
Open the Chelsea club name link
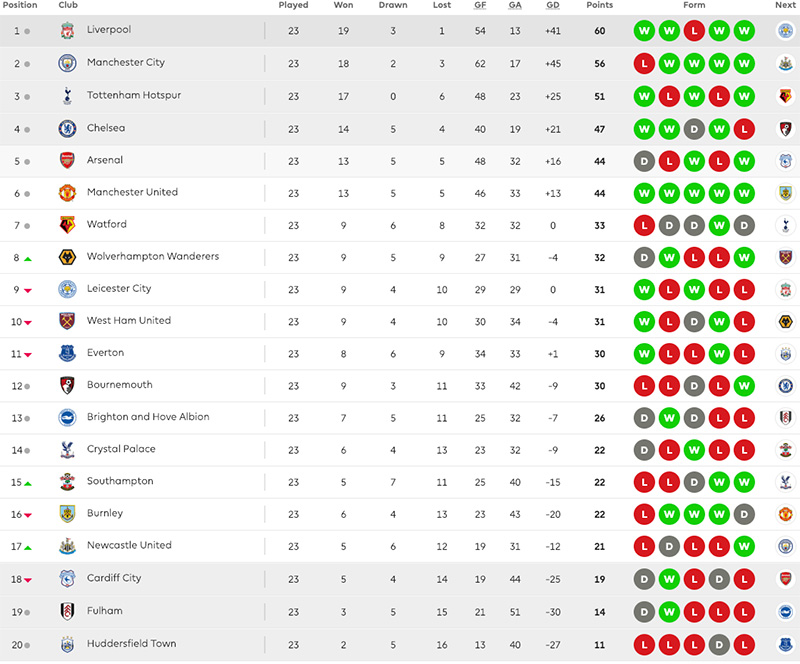106,128
